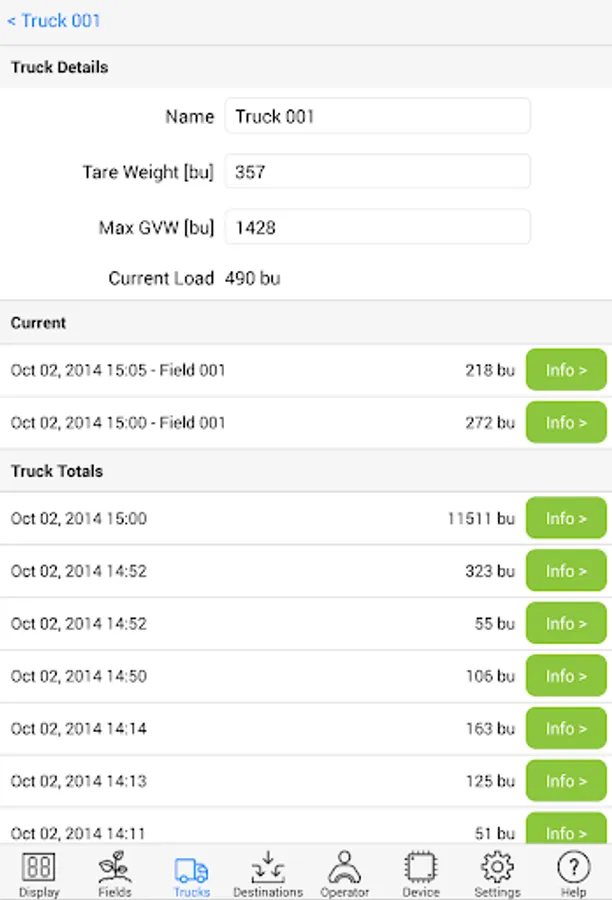The image size is (612, 900).
Task: Click the Name input field
Action: (377, 116)
